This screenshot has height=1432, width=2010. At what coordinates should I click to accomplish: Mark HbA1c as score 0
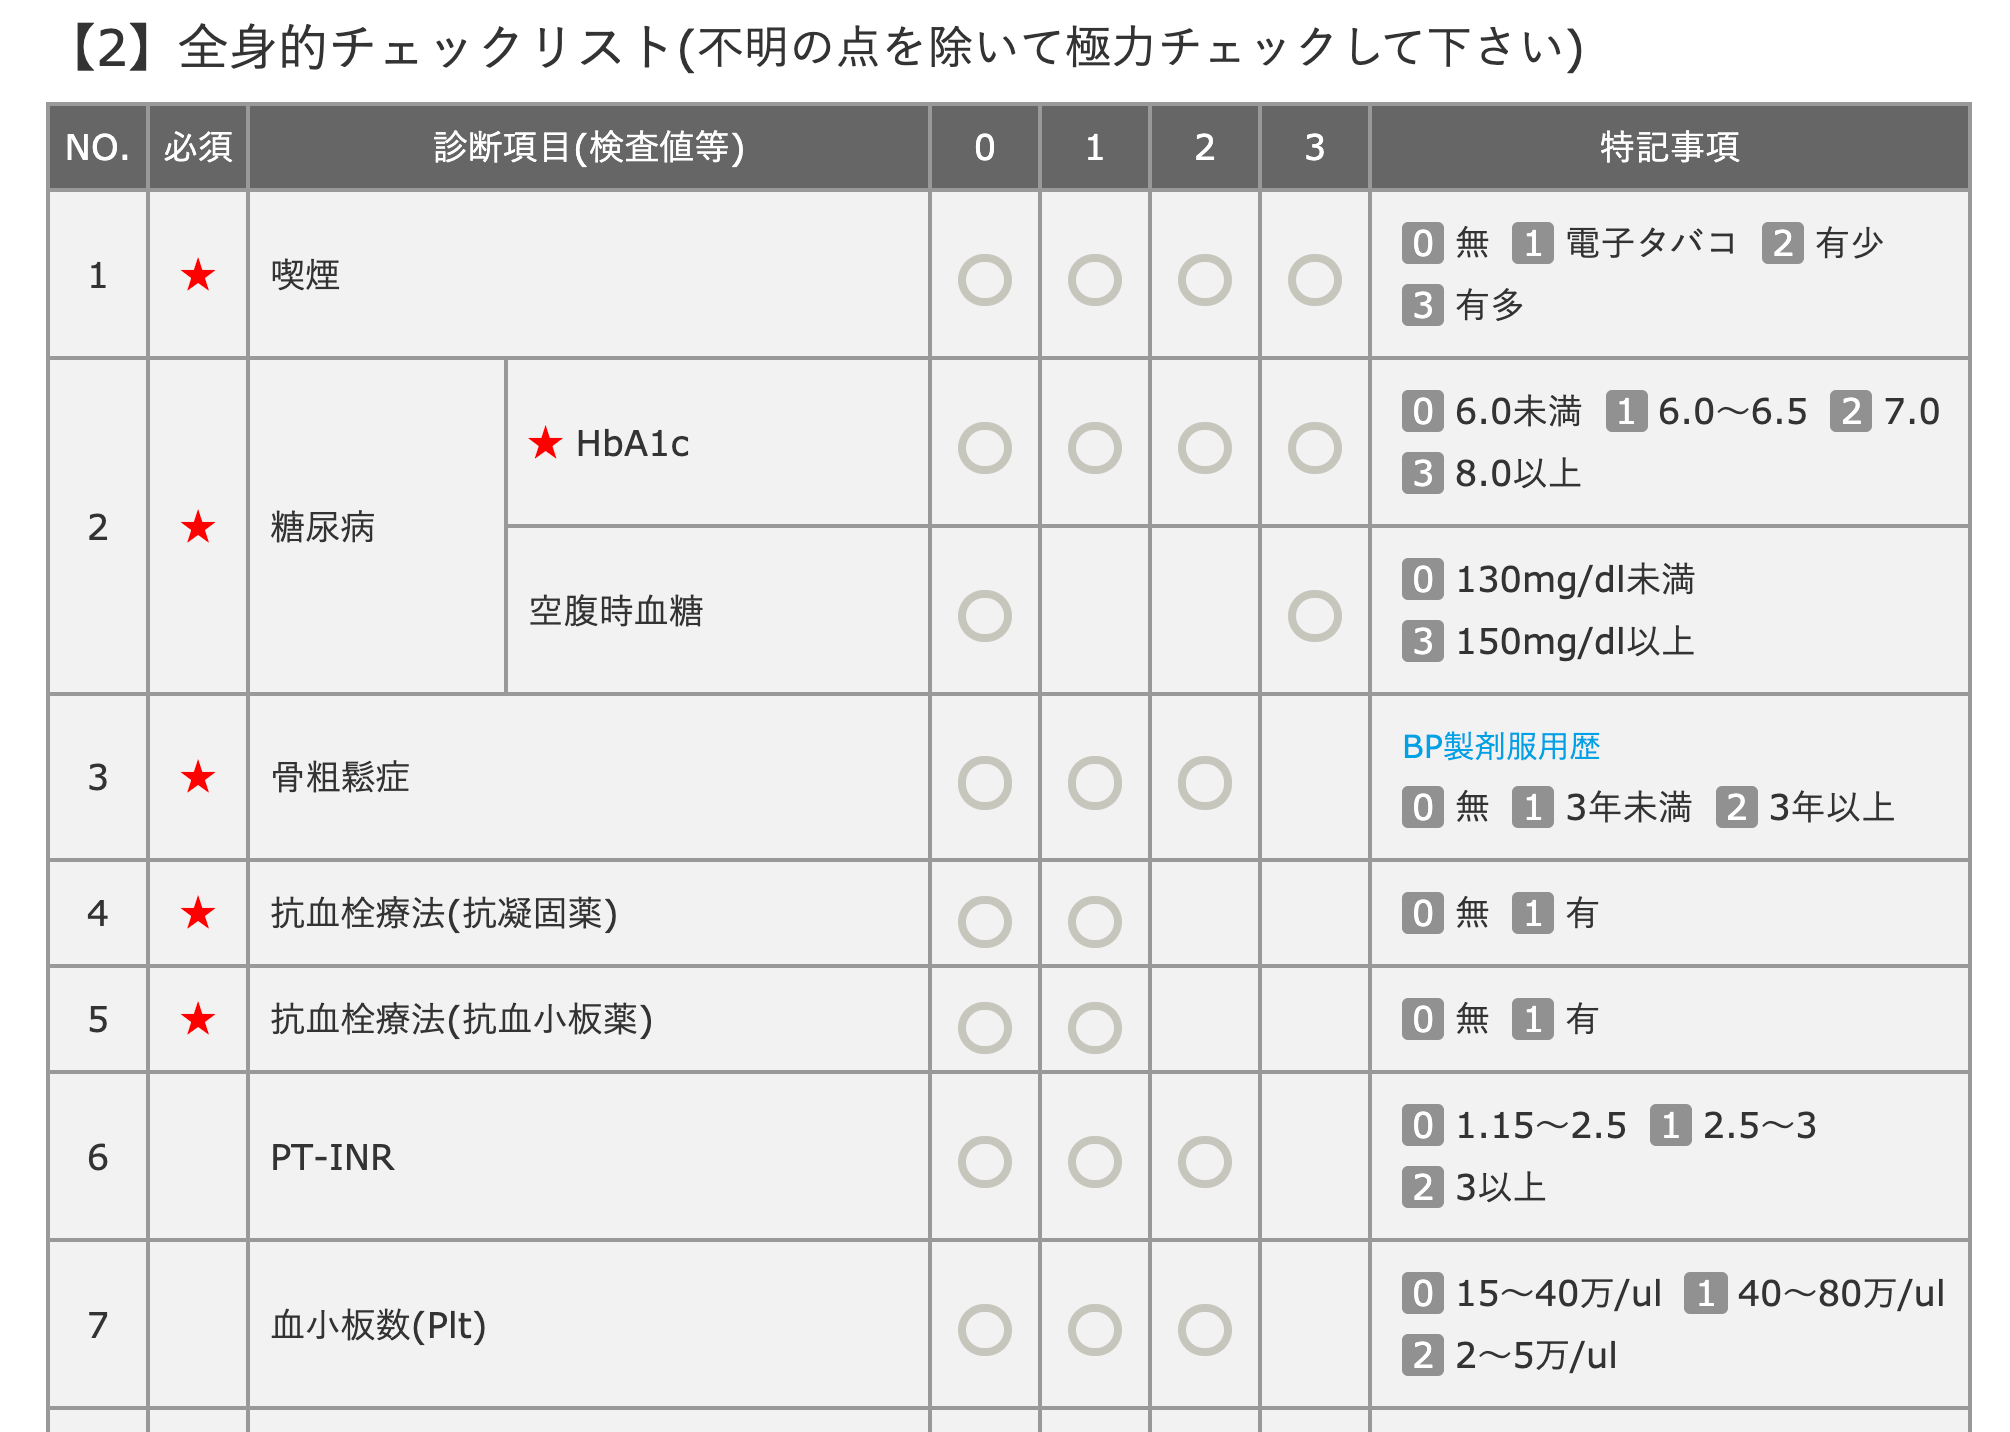click(x=984, y=448)
